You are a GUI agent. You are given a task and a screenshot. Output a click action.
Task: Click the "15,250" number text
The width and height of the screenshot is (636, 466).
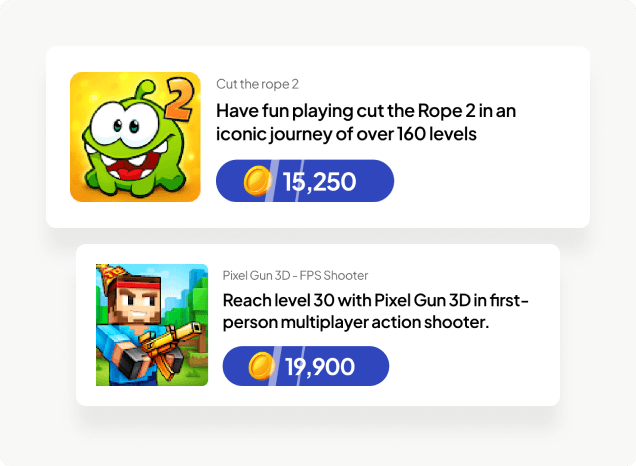tap(320, 182)
